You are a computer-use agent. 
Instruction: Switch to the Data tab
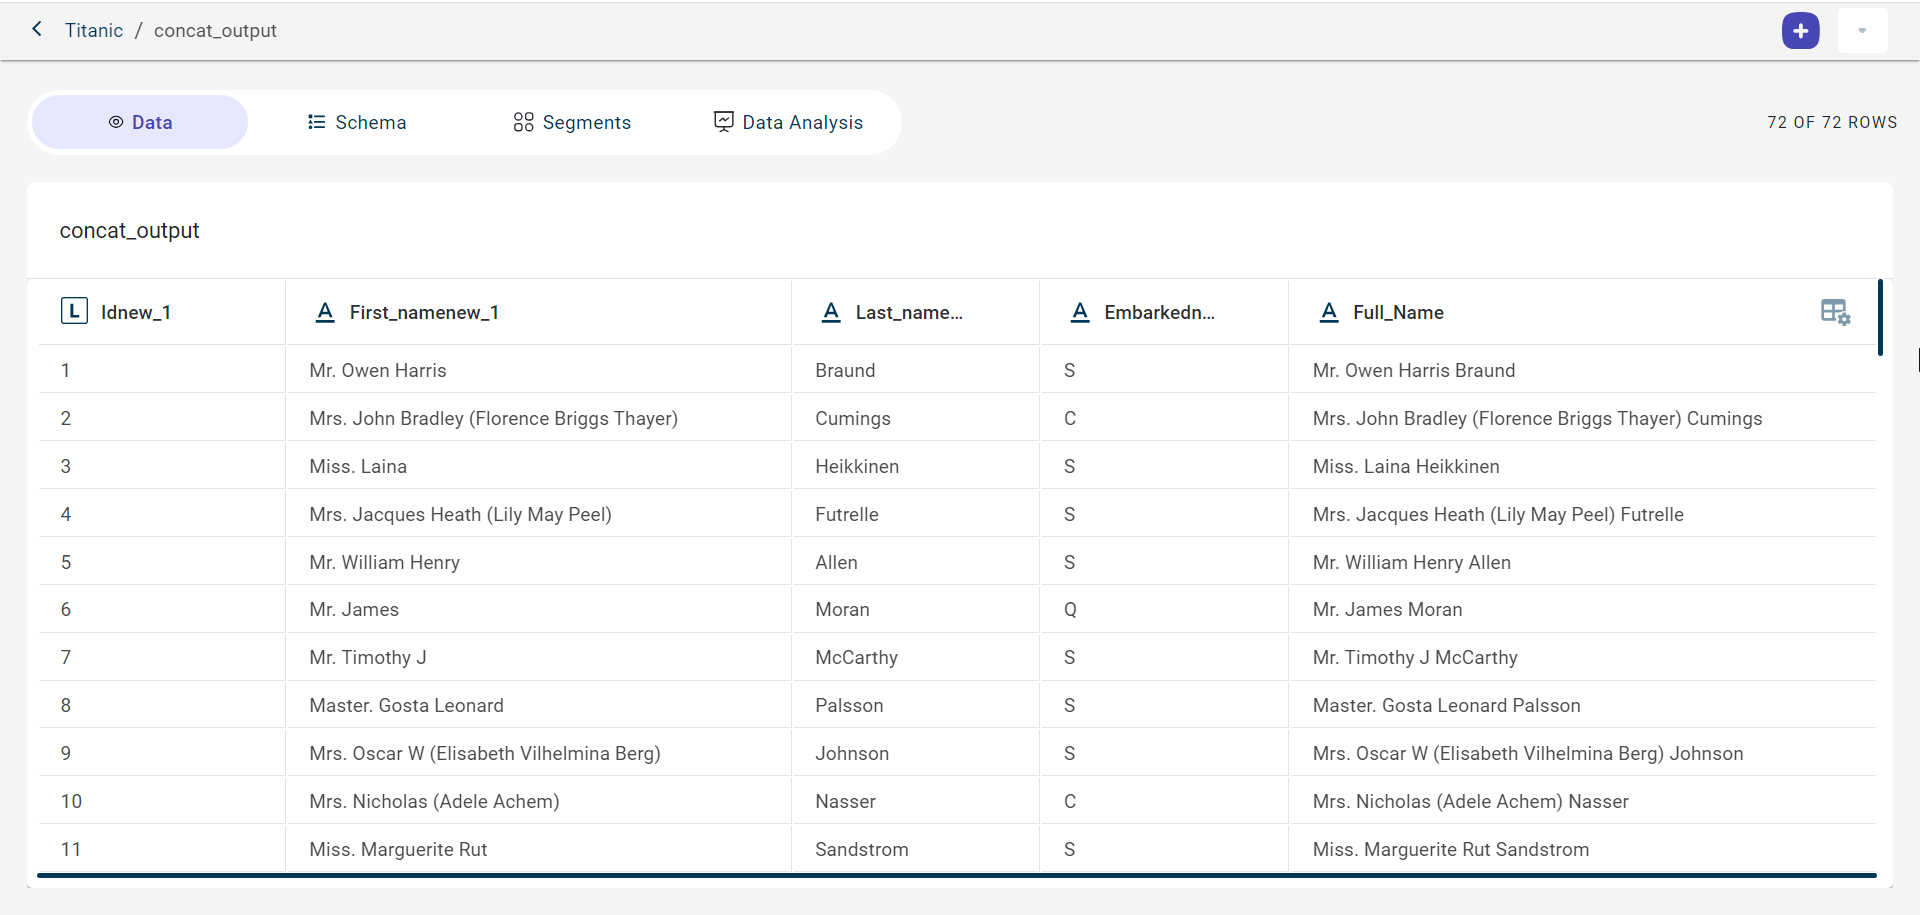tap(140, 122)
